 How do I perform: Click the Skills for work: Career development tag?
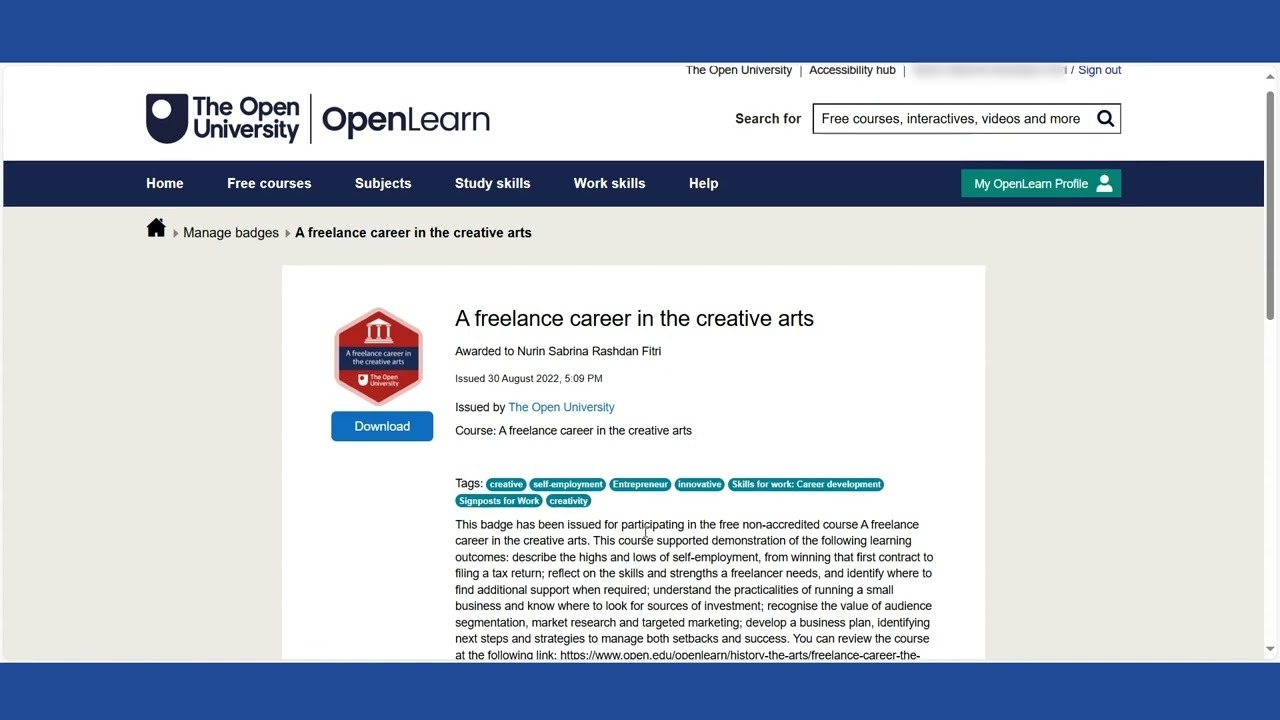(x=806, y=484)
